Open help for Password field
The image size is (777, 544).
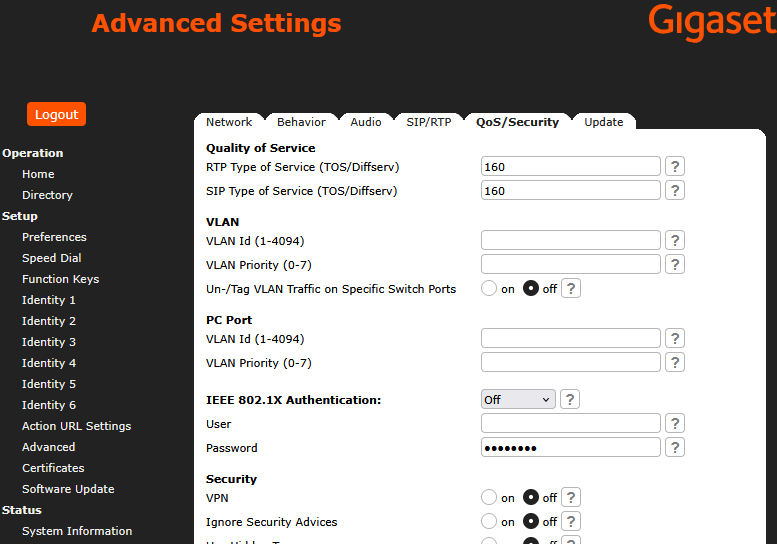tap(674, 447)
